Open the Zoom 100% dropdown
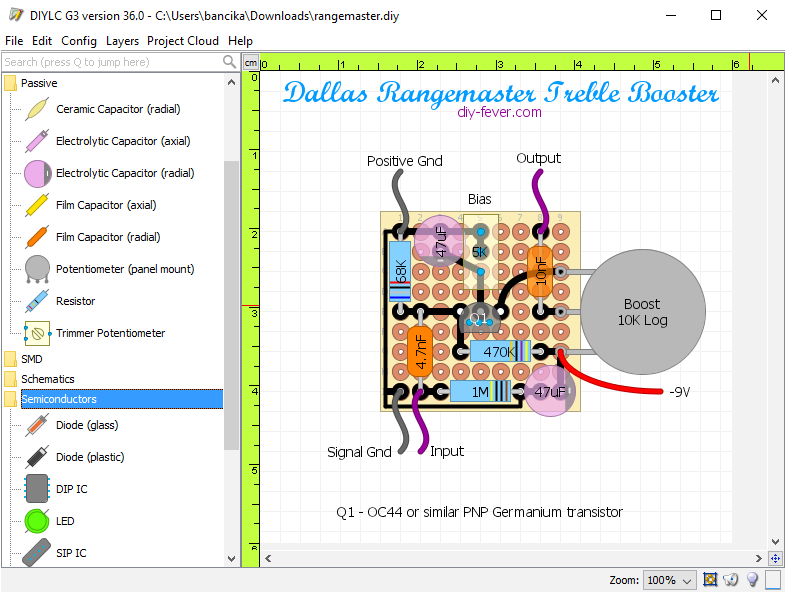The image size is (786, 593). click(x=669, y=580)
